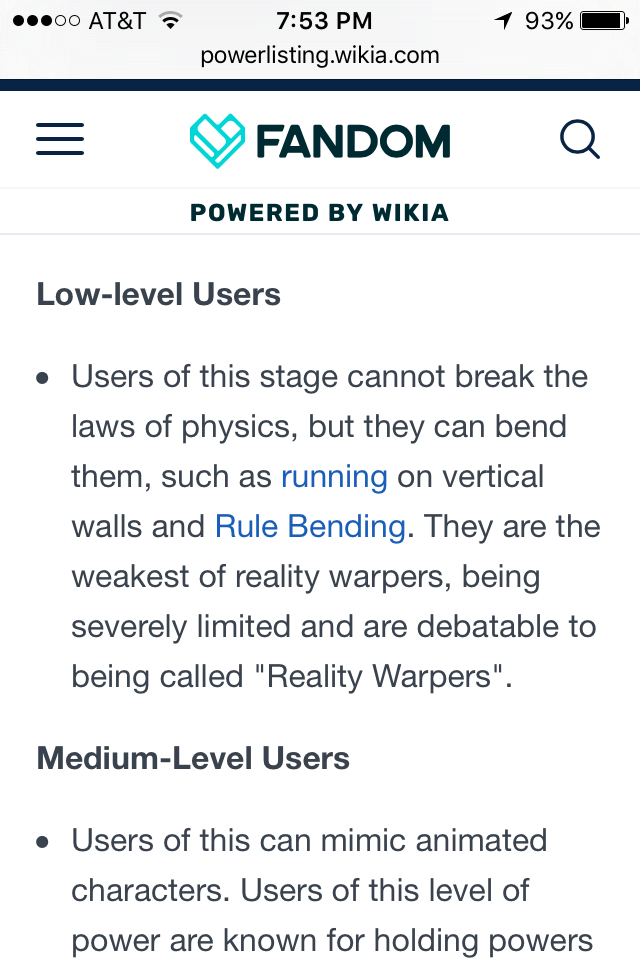Click the "Reality Warpers" quoted text
Screen dimensions: 640x960
(384, 677)
